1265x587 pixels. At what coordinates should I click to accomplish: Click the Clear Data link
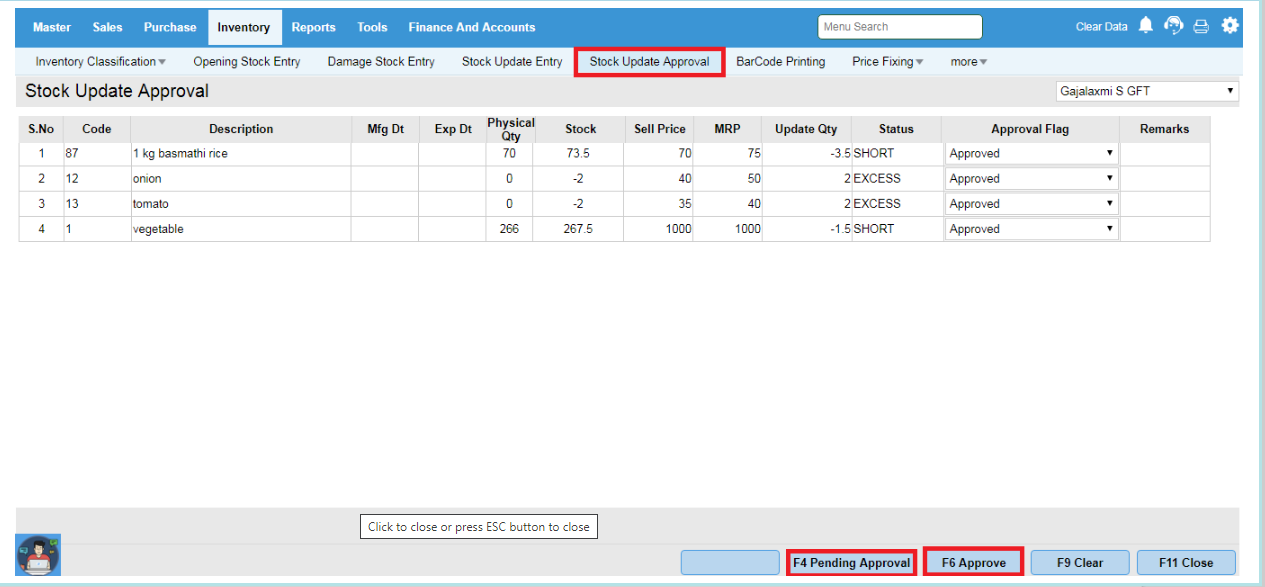[x=1101, y=27]
